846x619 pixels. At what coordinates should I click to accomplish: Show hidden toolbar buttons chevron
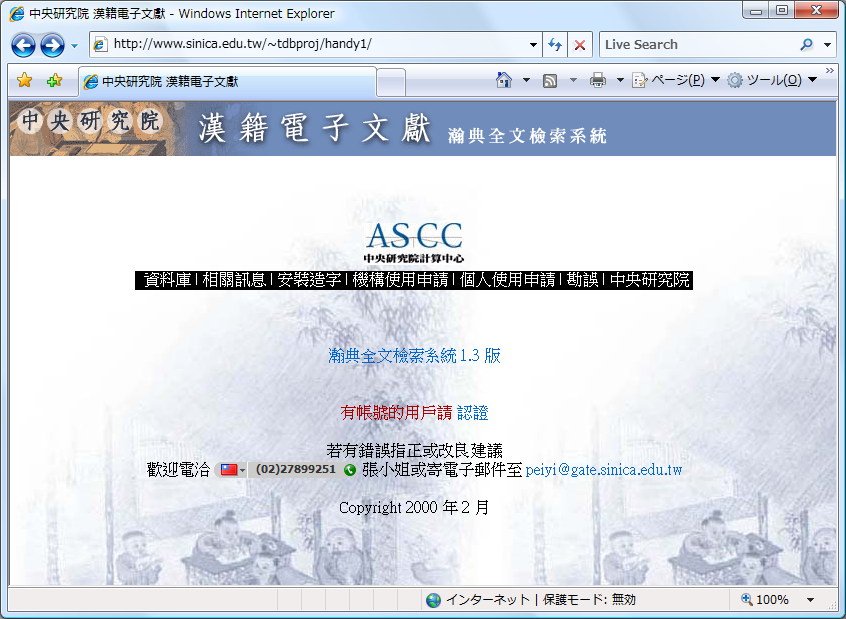pos(829,71)
